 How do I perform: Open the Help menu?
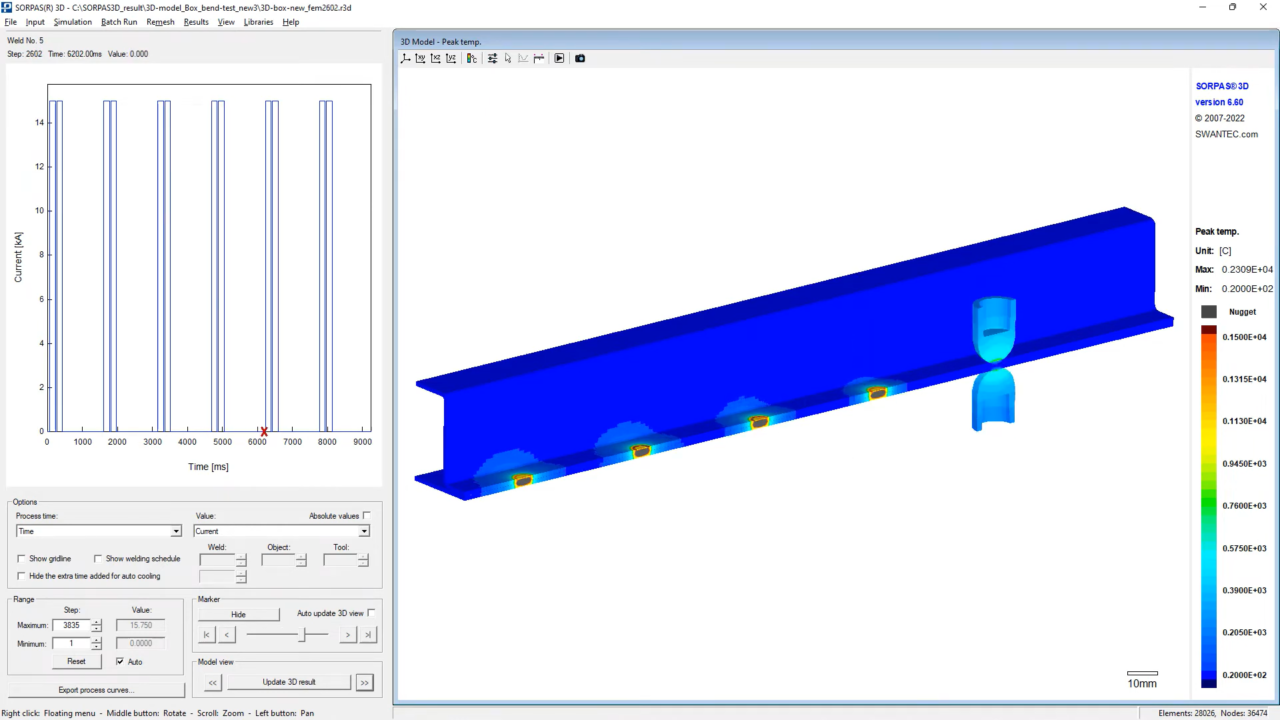tap(291, 22)
